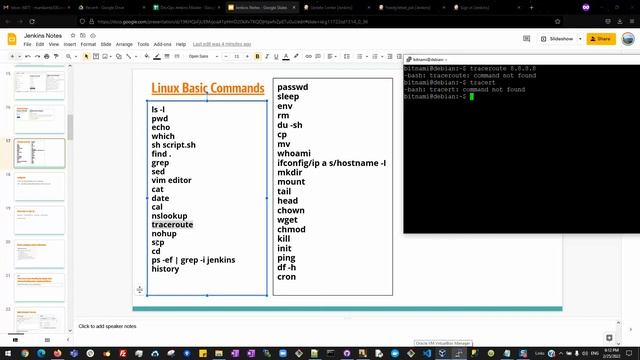
Task: Open the Numbered list options arrow
Action: 382,56
